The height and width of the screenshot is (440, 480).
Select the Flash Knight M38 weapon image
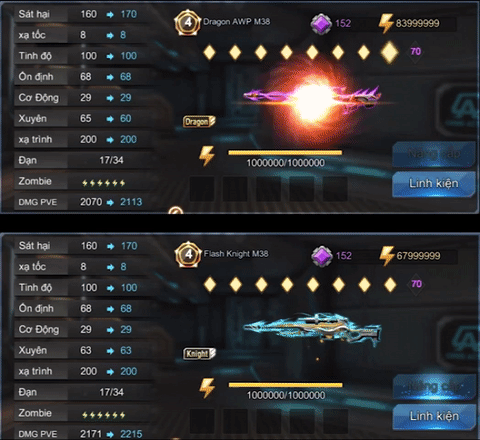[x=312, y=328]
